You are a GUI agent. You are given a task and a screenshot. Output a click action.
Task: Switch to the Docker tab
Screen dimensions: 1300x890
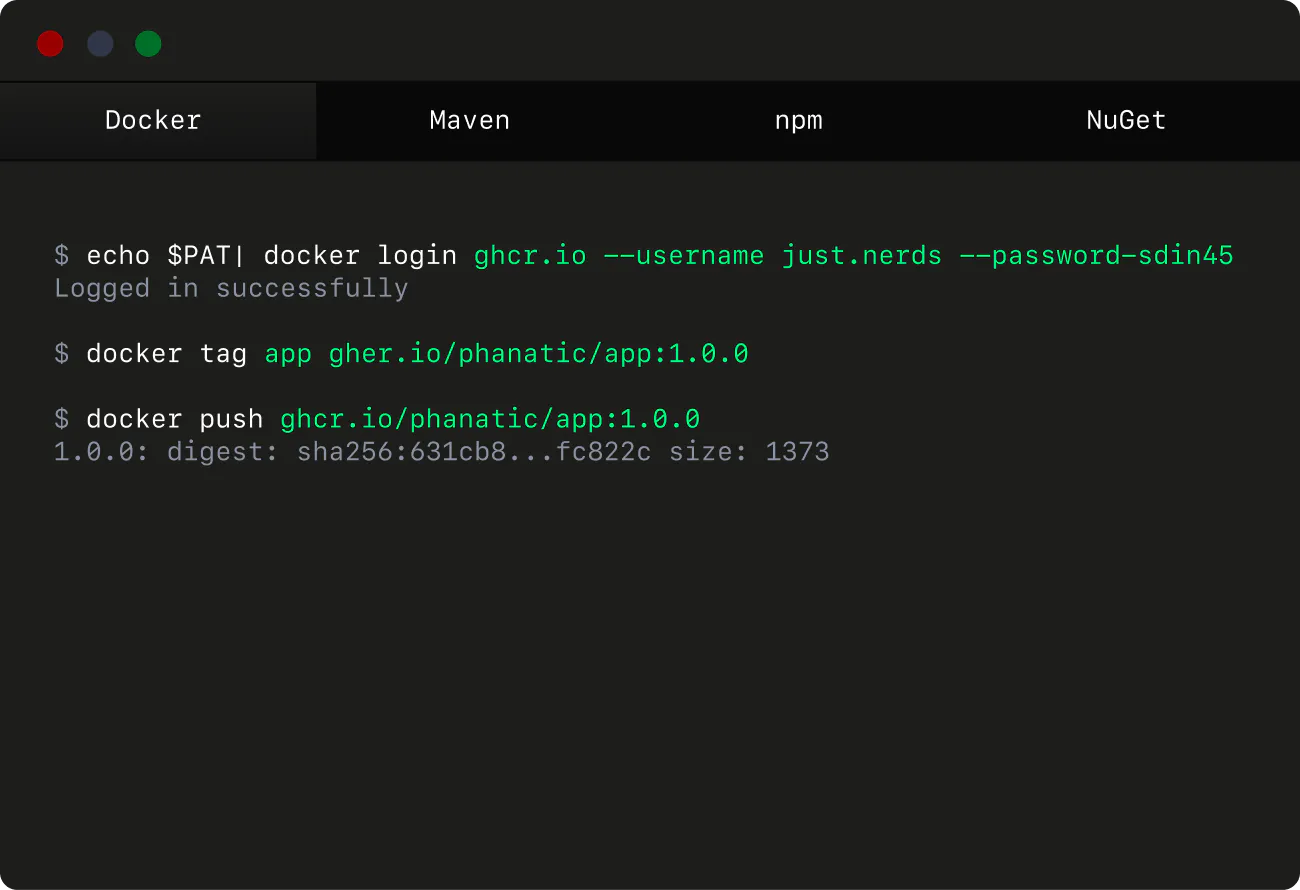[153, 121]
